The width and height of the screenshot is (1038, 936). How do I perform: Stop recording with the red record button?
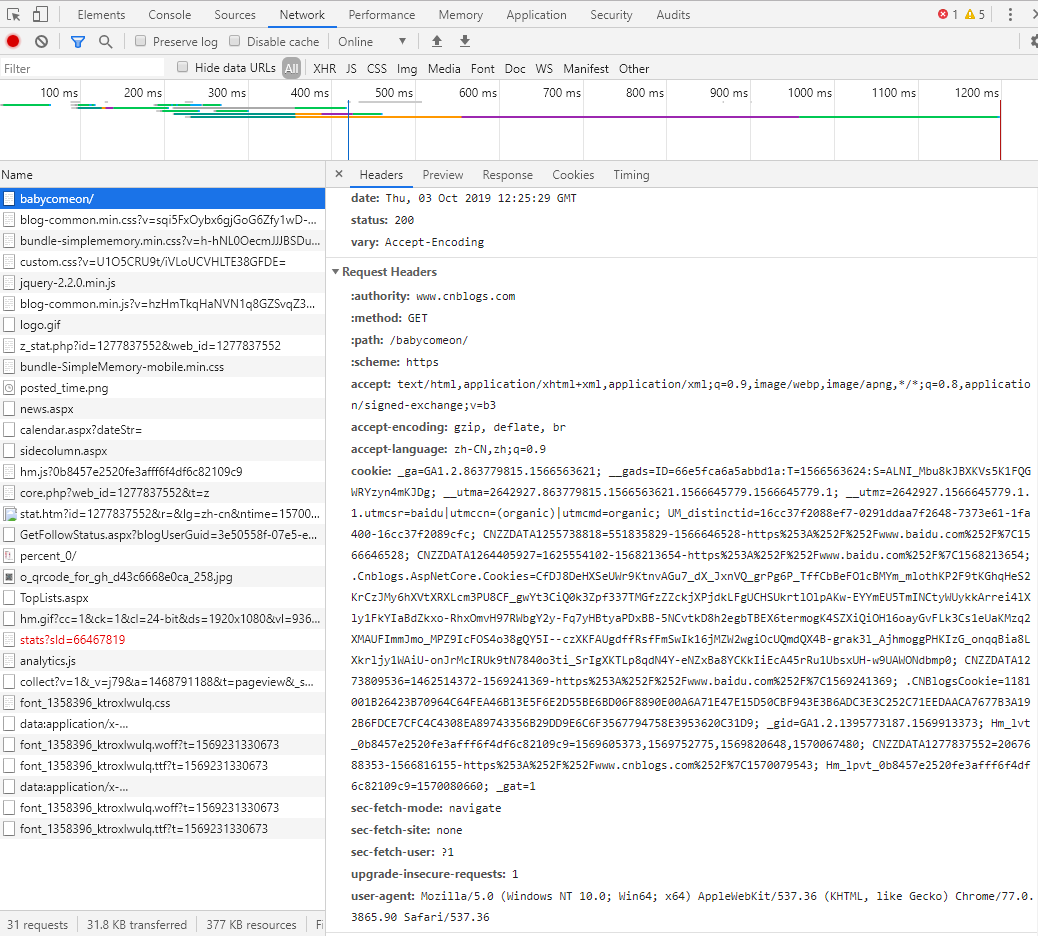[13, 41]
